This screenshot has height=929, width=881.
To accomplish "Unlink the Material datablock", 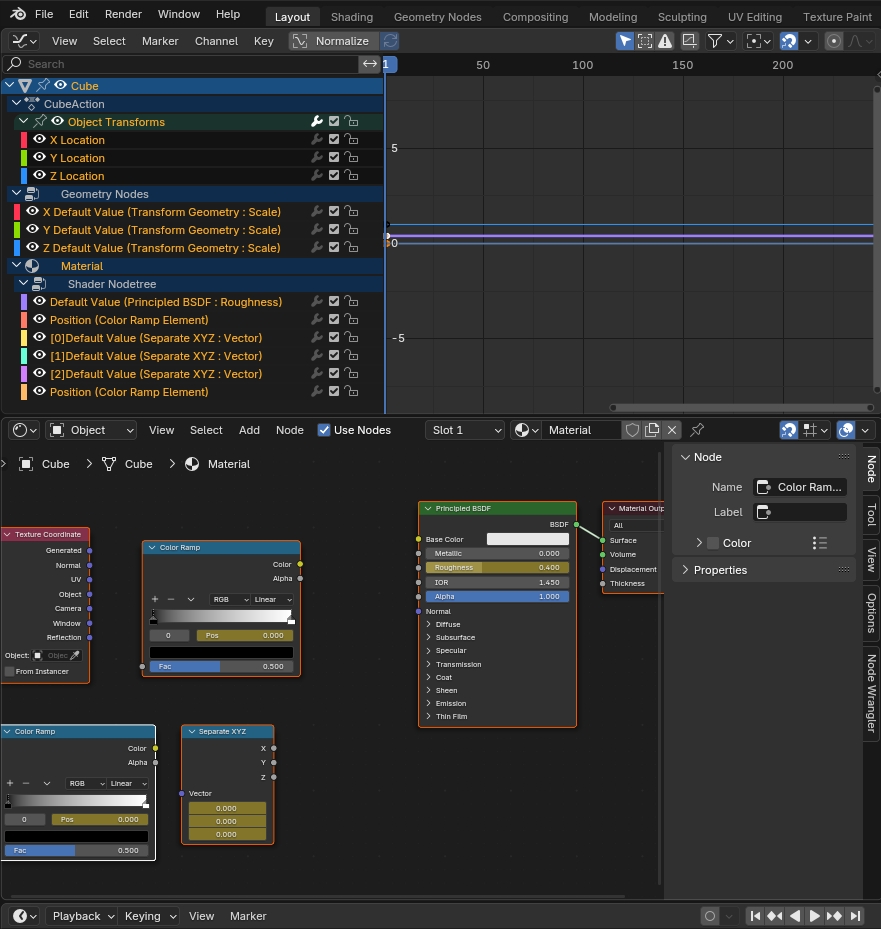I will click(672, 430).
